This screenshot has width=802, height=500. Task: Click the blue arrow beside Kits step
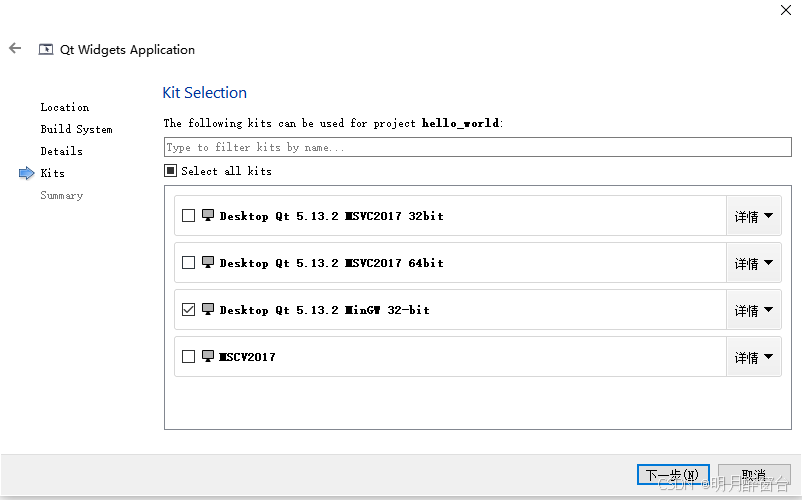27,174
